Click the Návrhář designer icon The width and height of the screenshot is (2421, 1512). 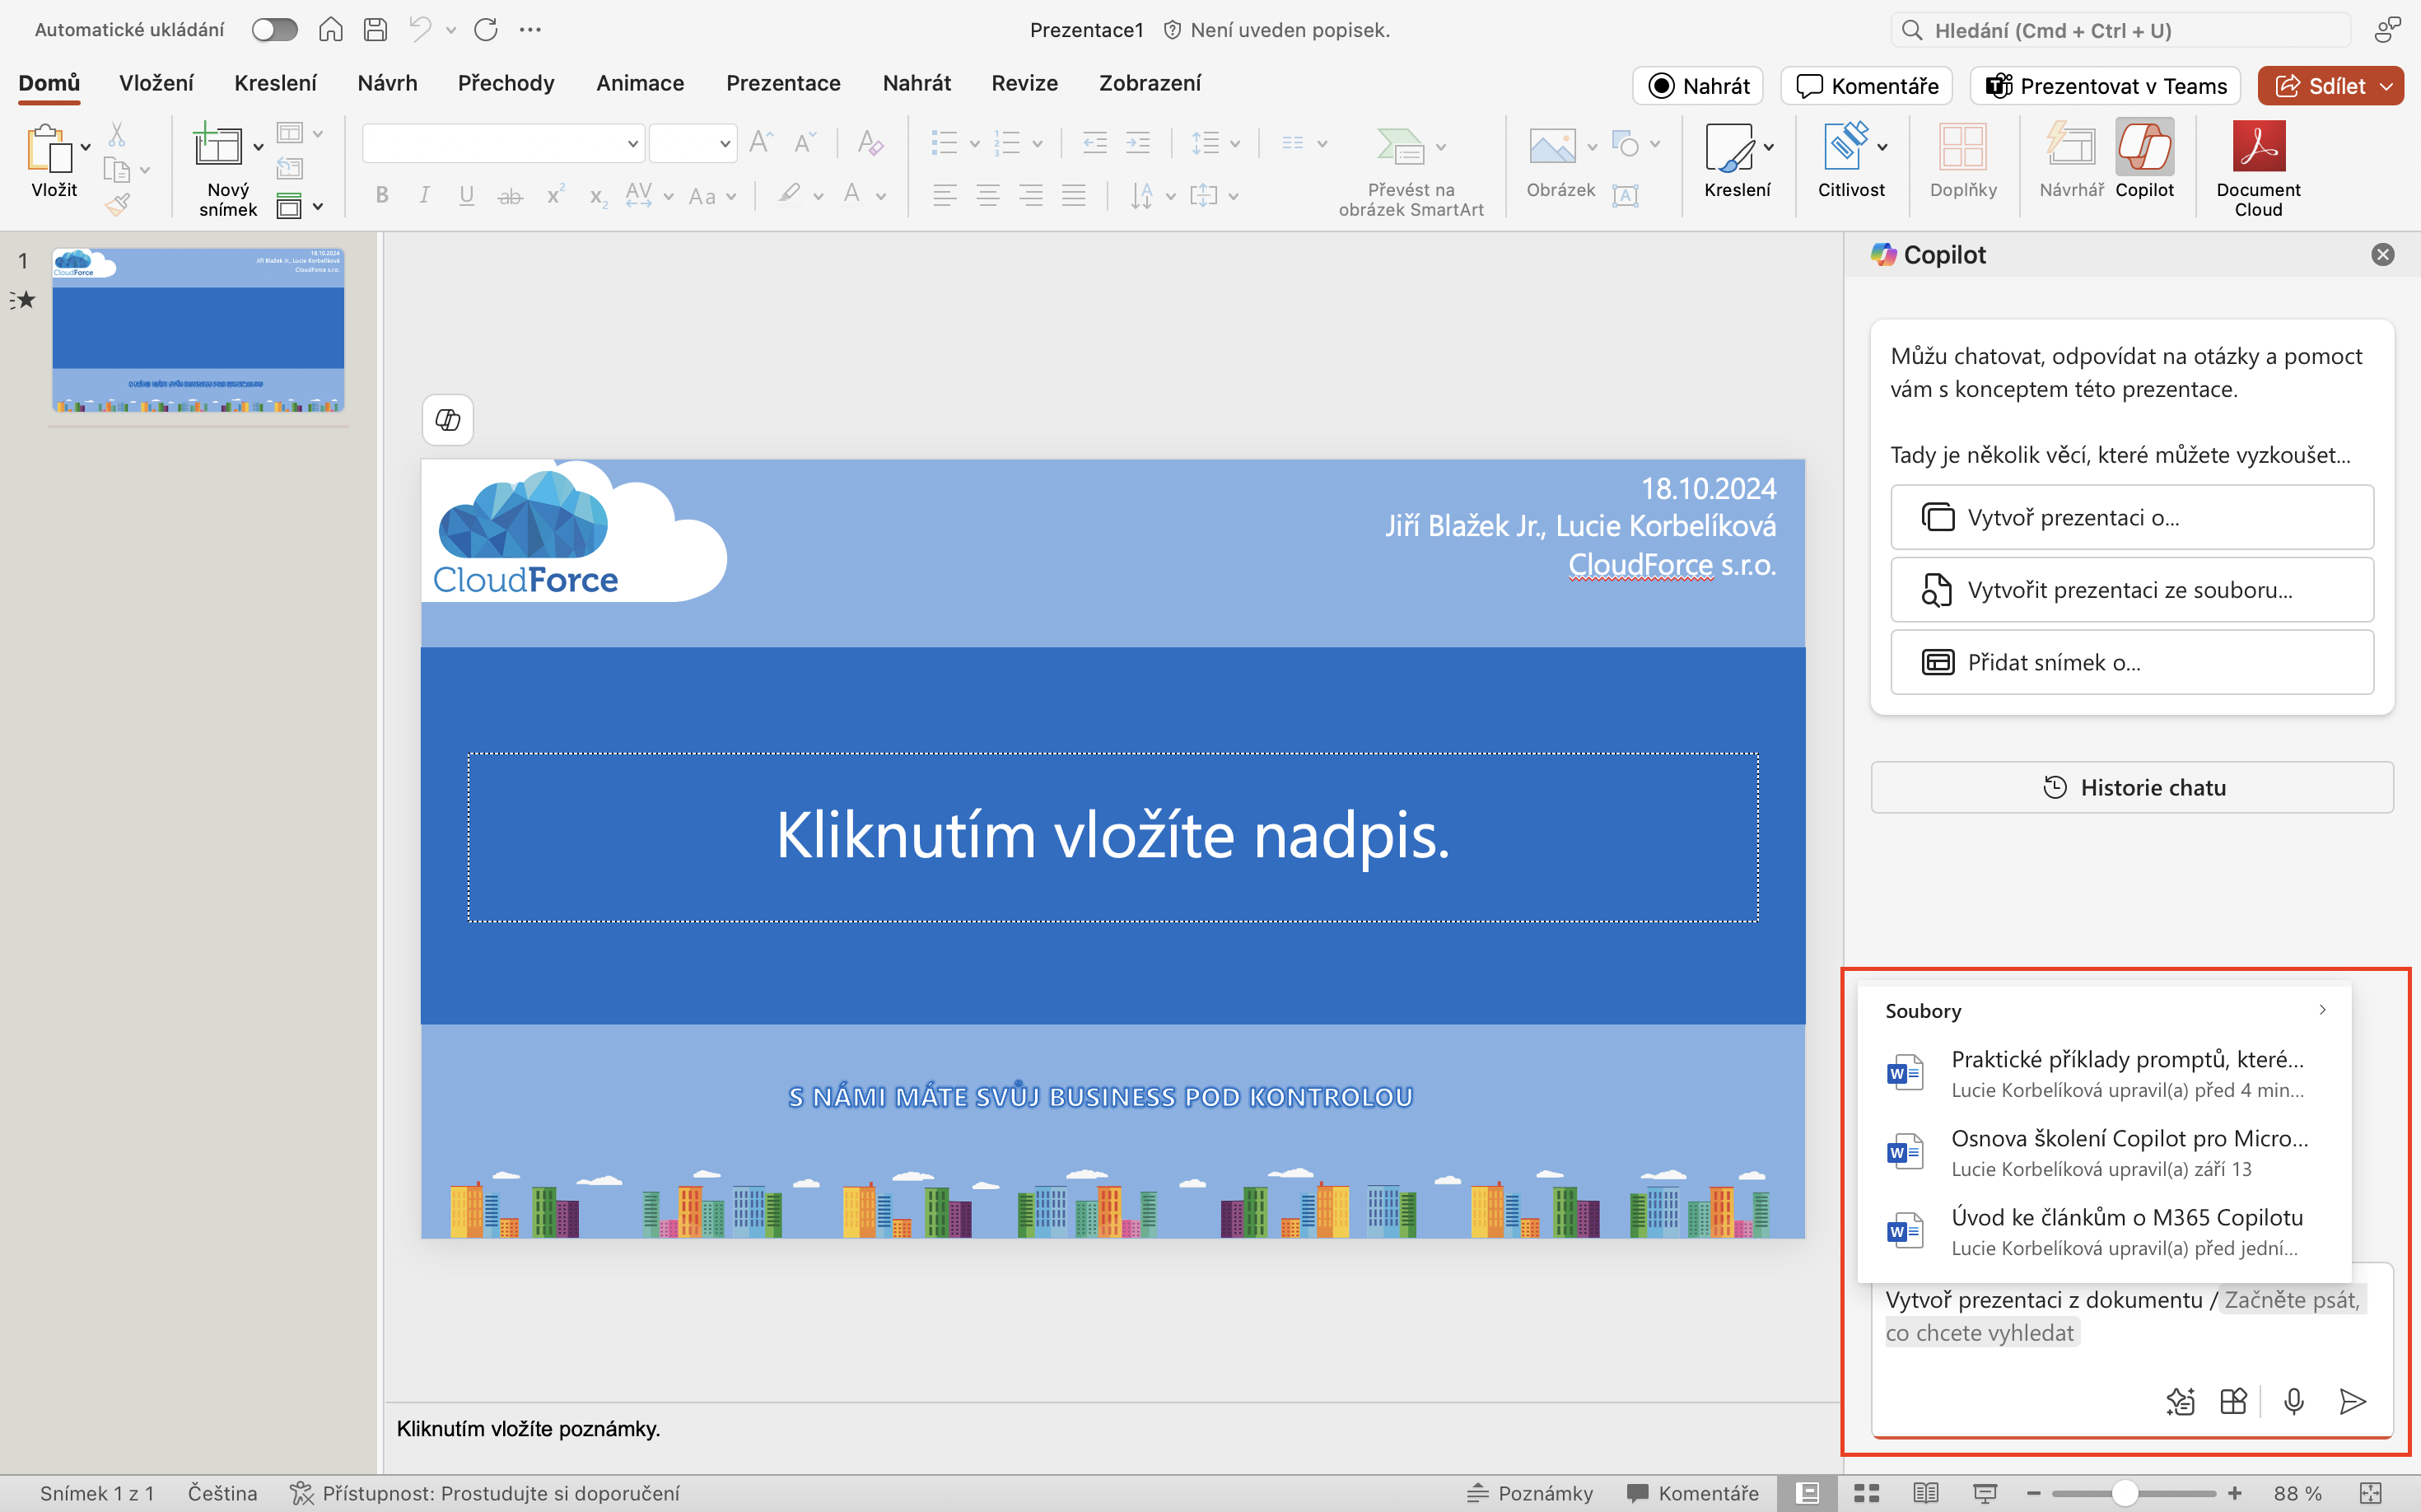2070,146
